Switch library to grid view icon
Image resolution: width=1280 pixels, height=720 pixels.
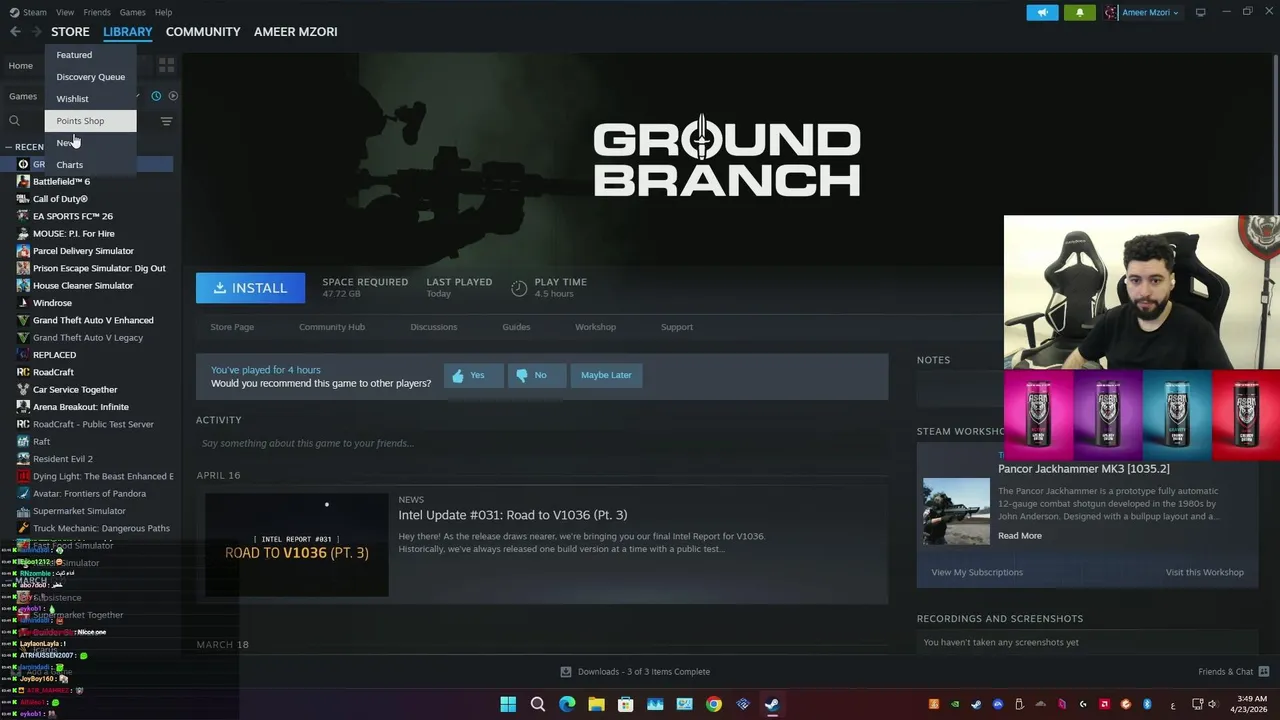(167, 65)
